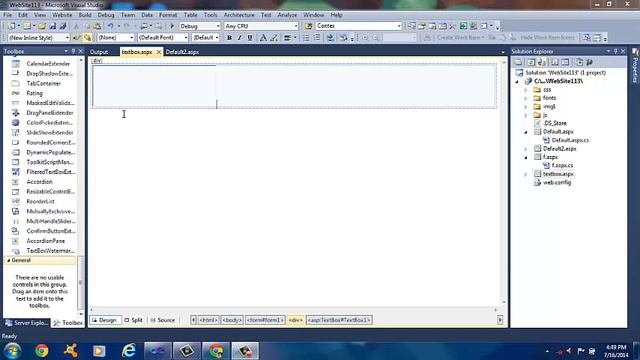The width and height of the screenshot is (640, 360).
Task: Open the Architecture menu
Action: (x=239, y=15)
